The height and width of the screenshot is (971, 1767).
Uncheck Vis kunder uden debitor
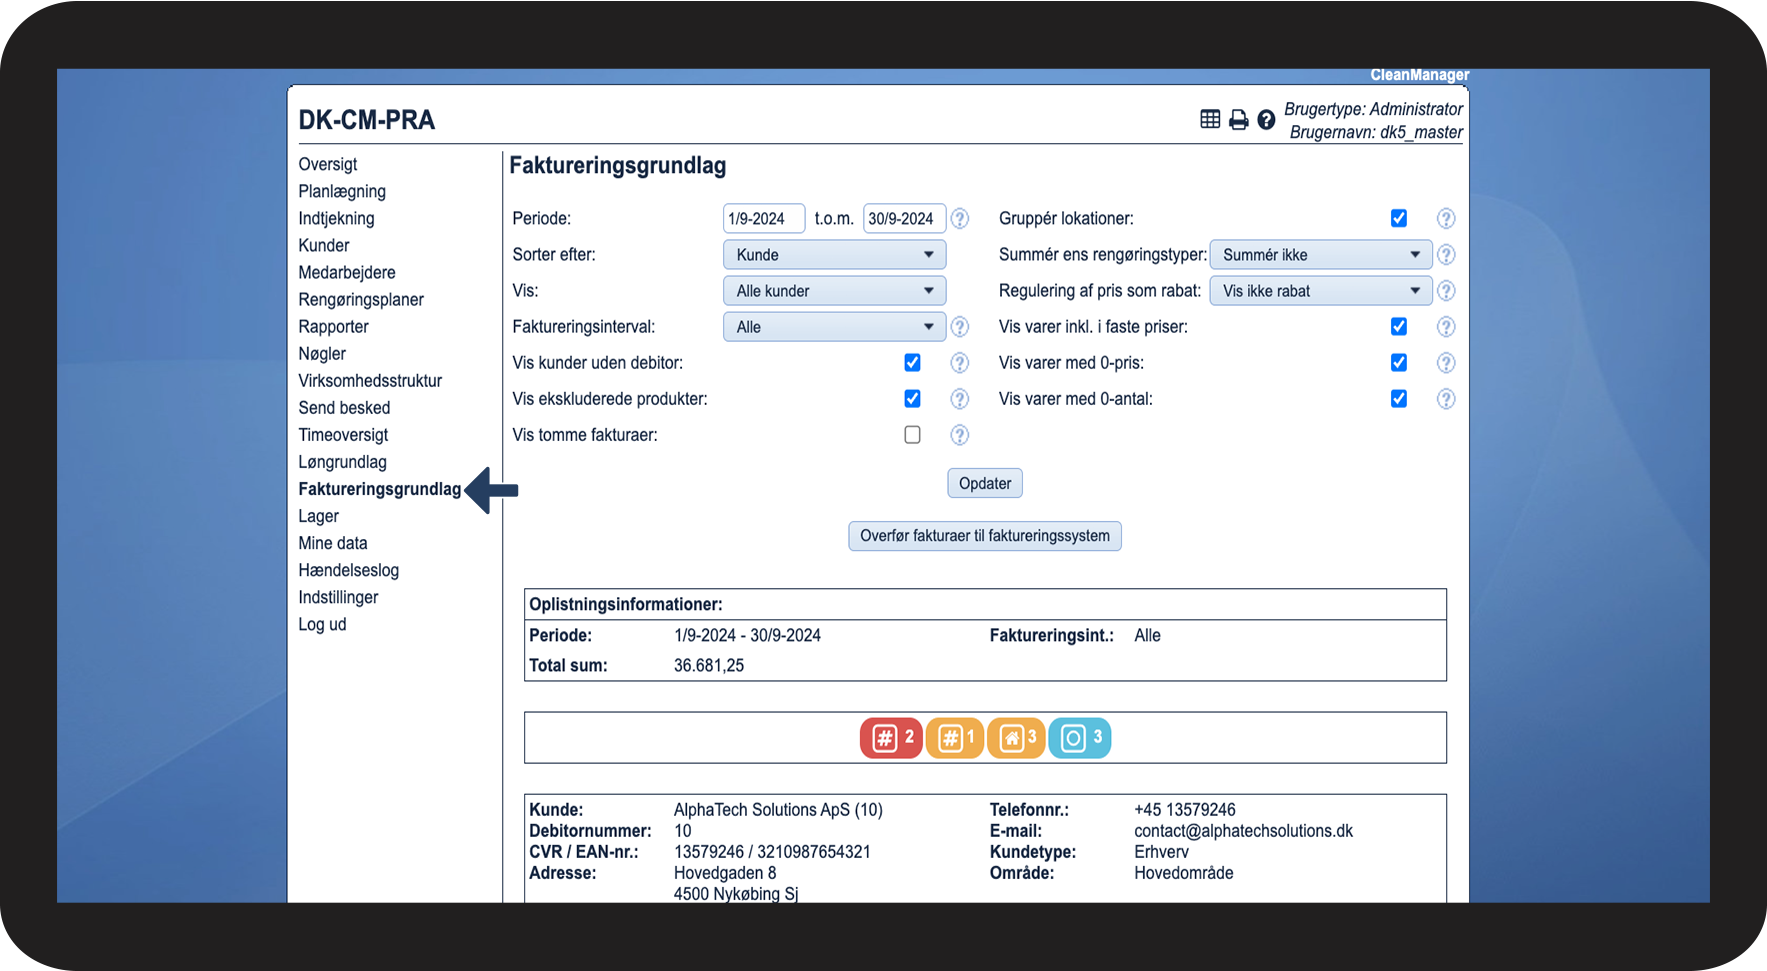(x=912, y=363)
